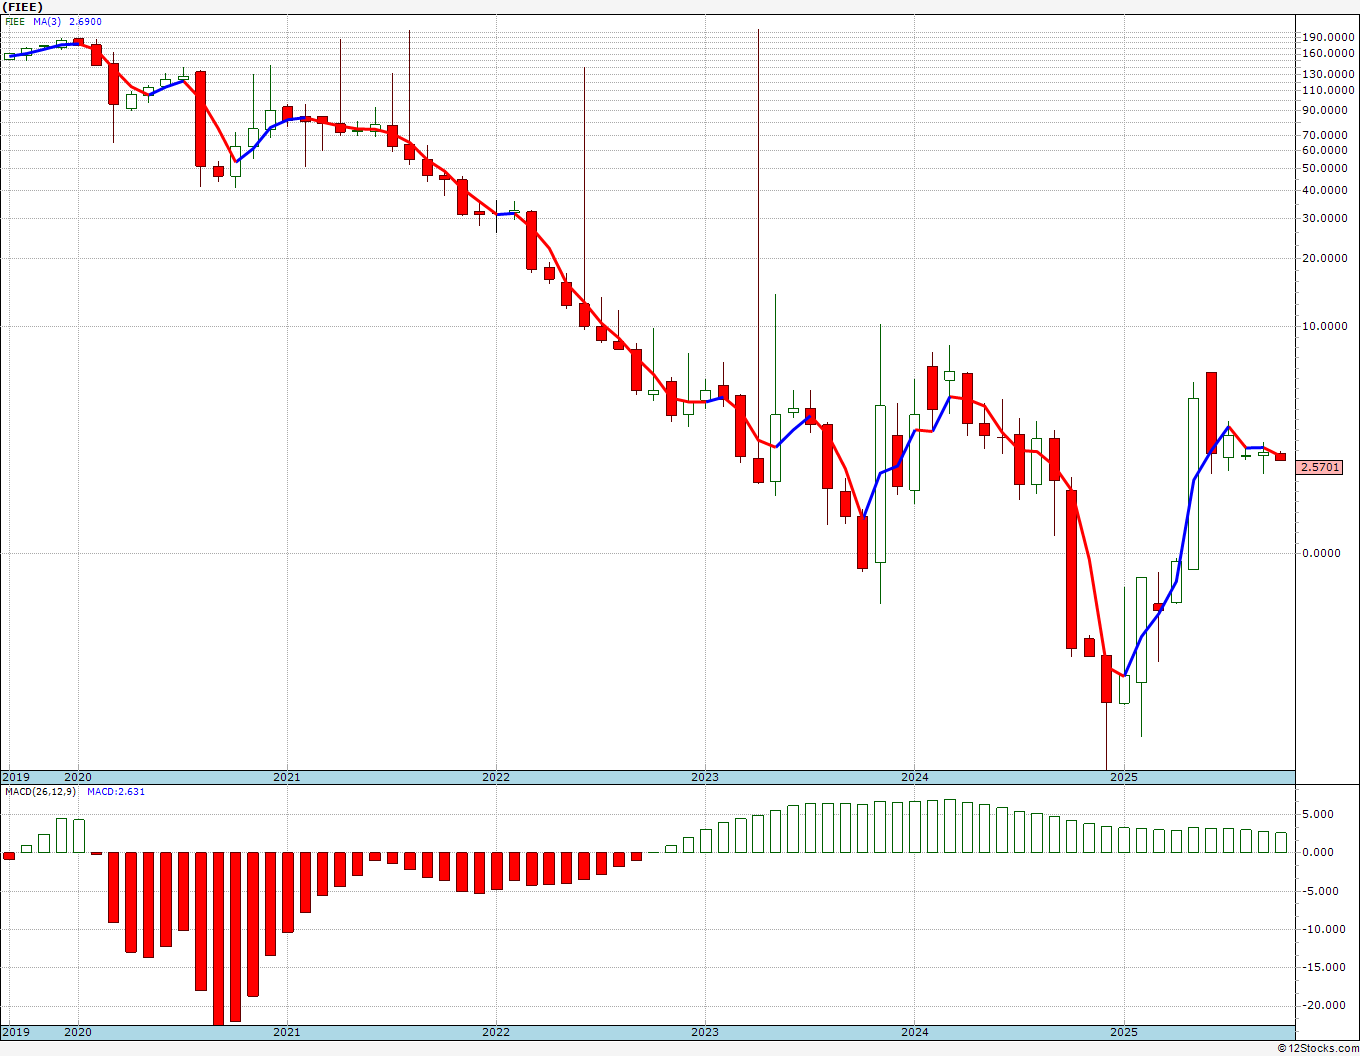
Task: Click the 130.0000 price axis label
Action: (x=1326, y=74)
